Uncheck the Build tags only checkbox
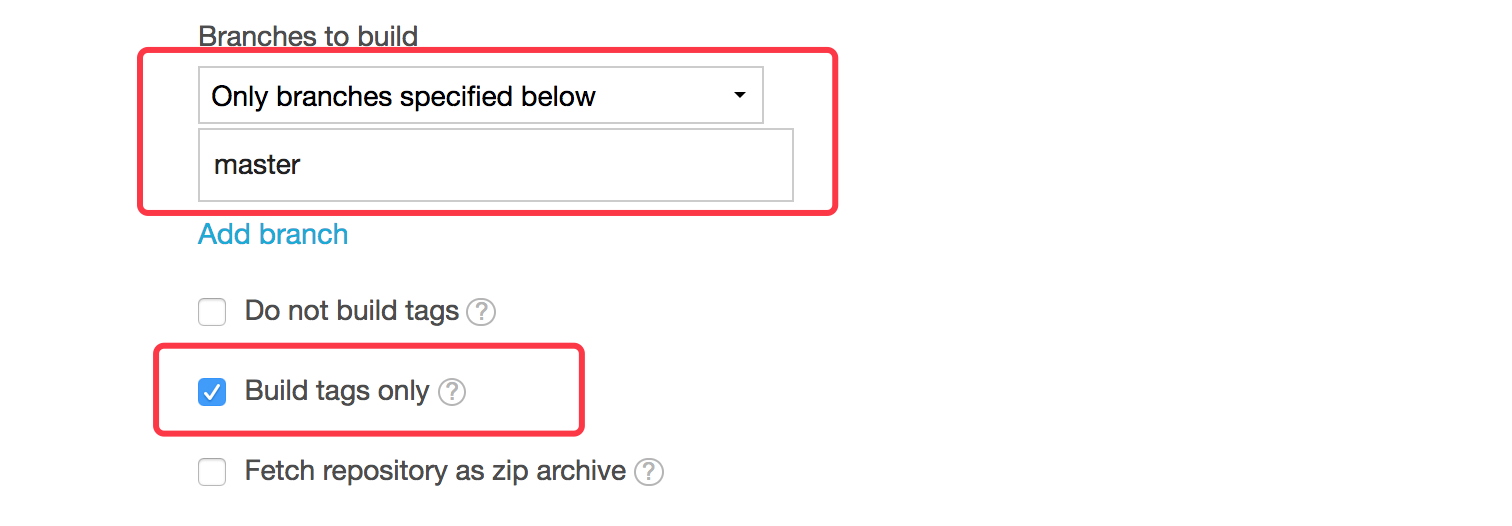Screen dimensions: 1512x526 212,392
